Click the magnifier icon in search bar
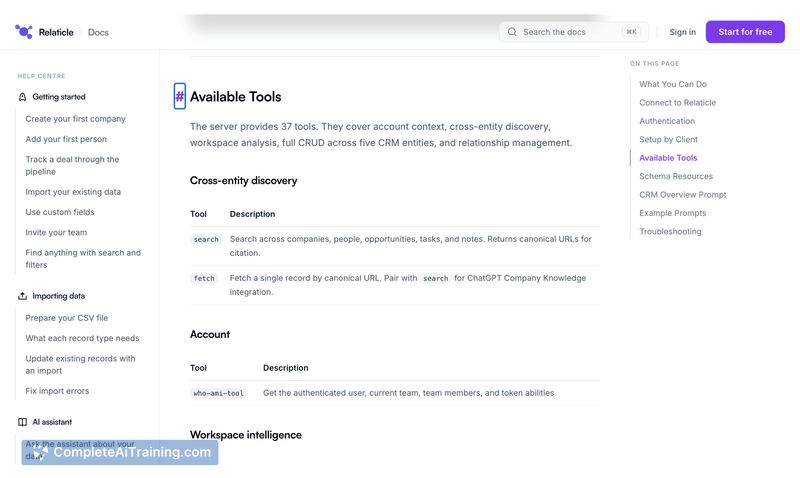Viewport: 800px width, 478px height. tap(512, 32)
